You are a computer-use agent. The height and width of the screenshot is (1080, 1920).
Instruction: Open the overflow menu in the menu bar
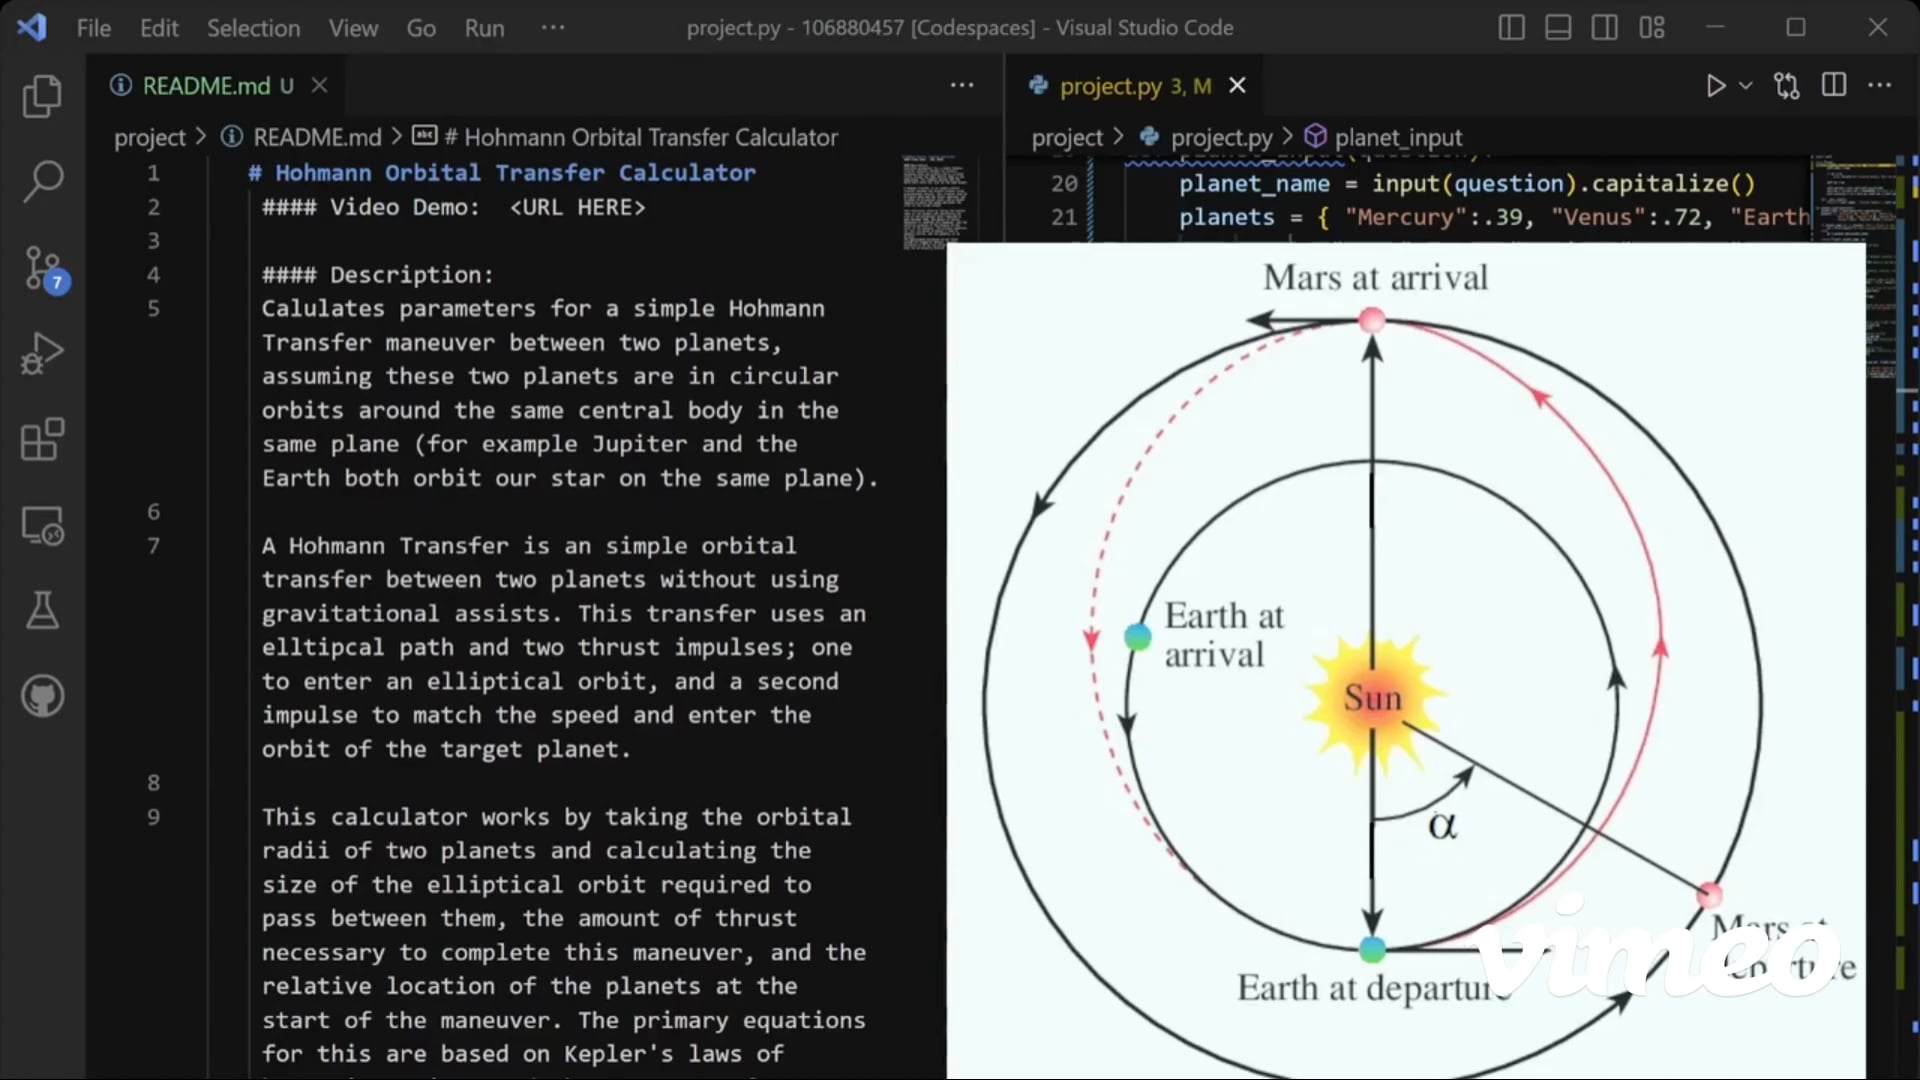pyautogui.click(x=552, y=27)
